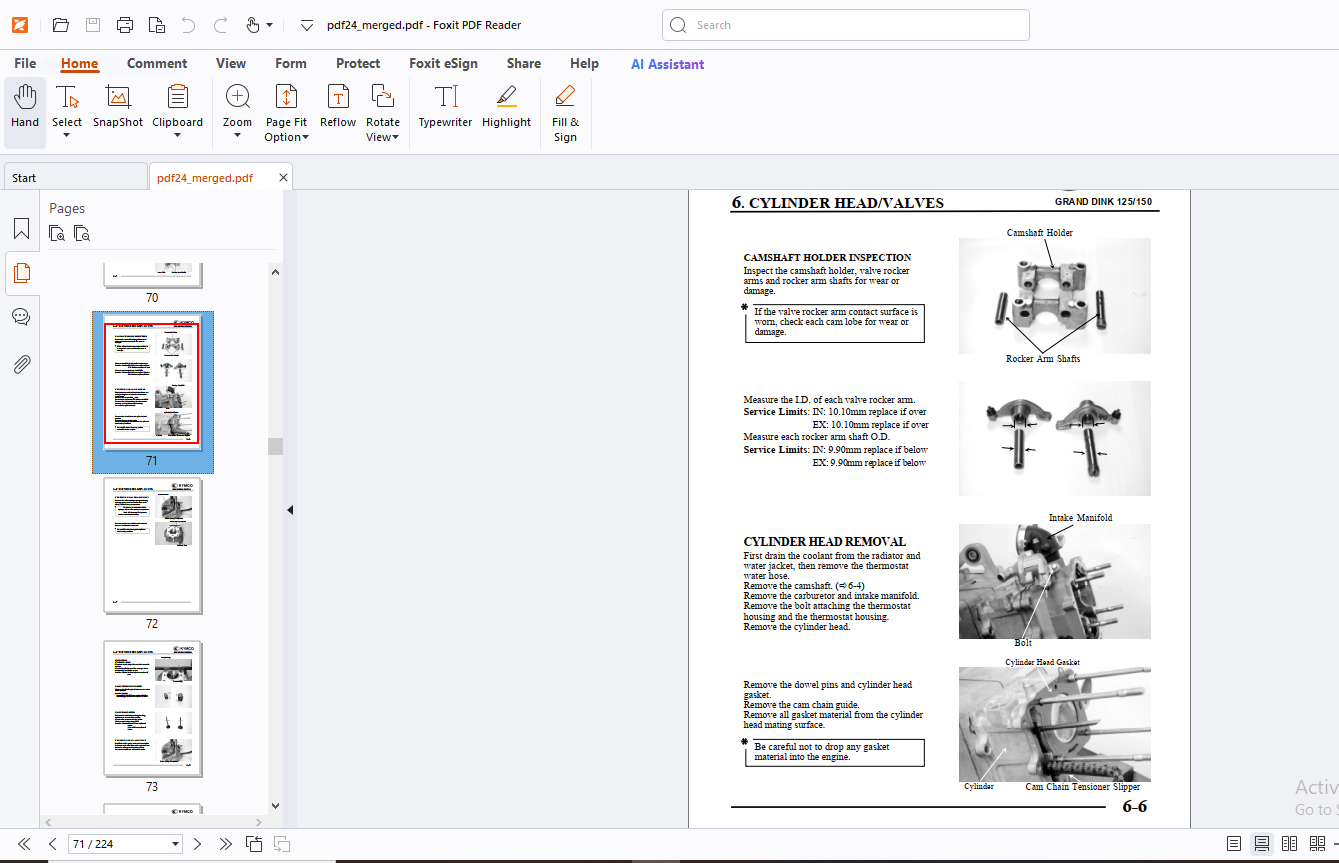Switch to single page view mode

[1234, 844]
